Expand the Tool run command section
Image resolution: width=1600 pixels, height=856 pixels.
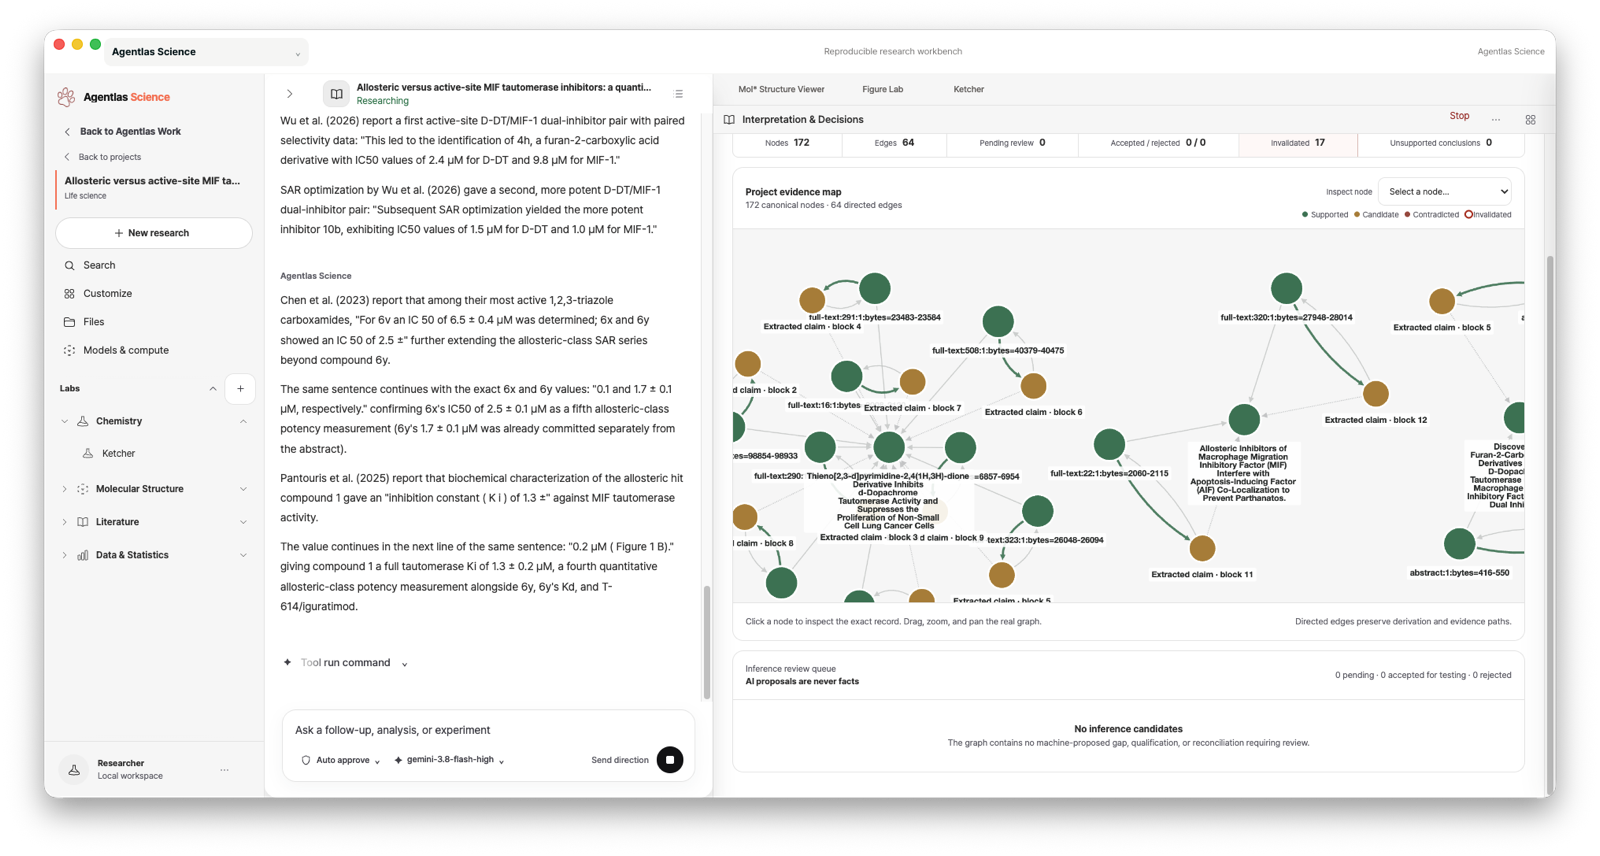405,664
